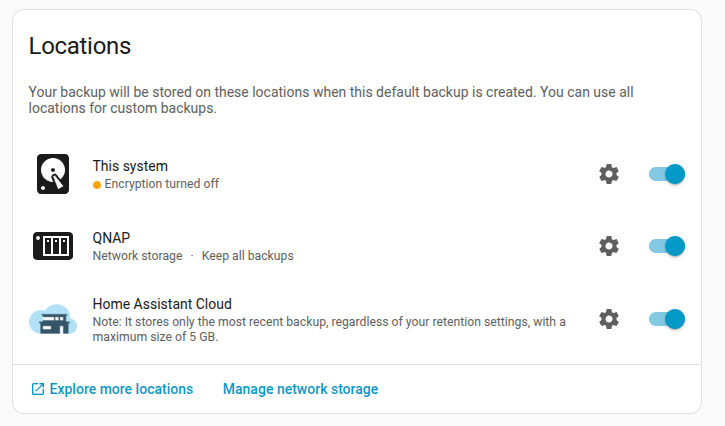Open the Explore more locations link
The height and width of the screenshot is (426, 725).
(x=121, y=389)
